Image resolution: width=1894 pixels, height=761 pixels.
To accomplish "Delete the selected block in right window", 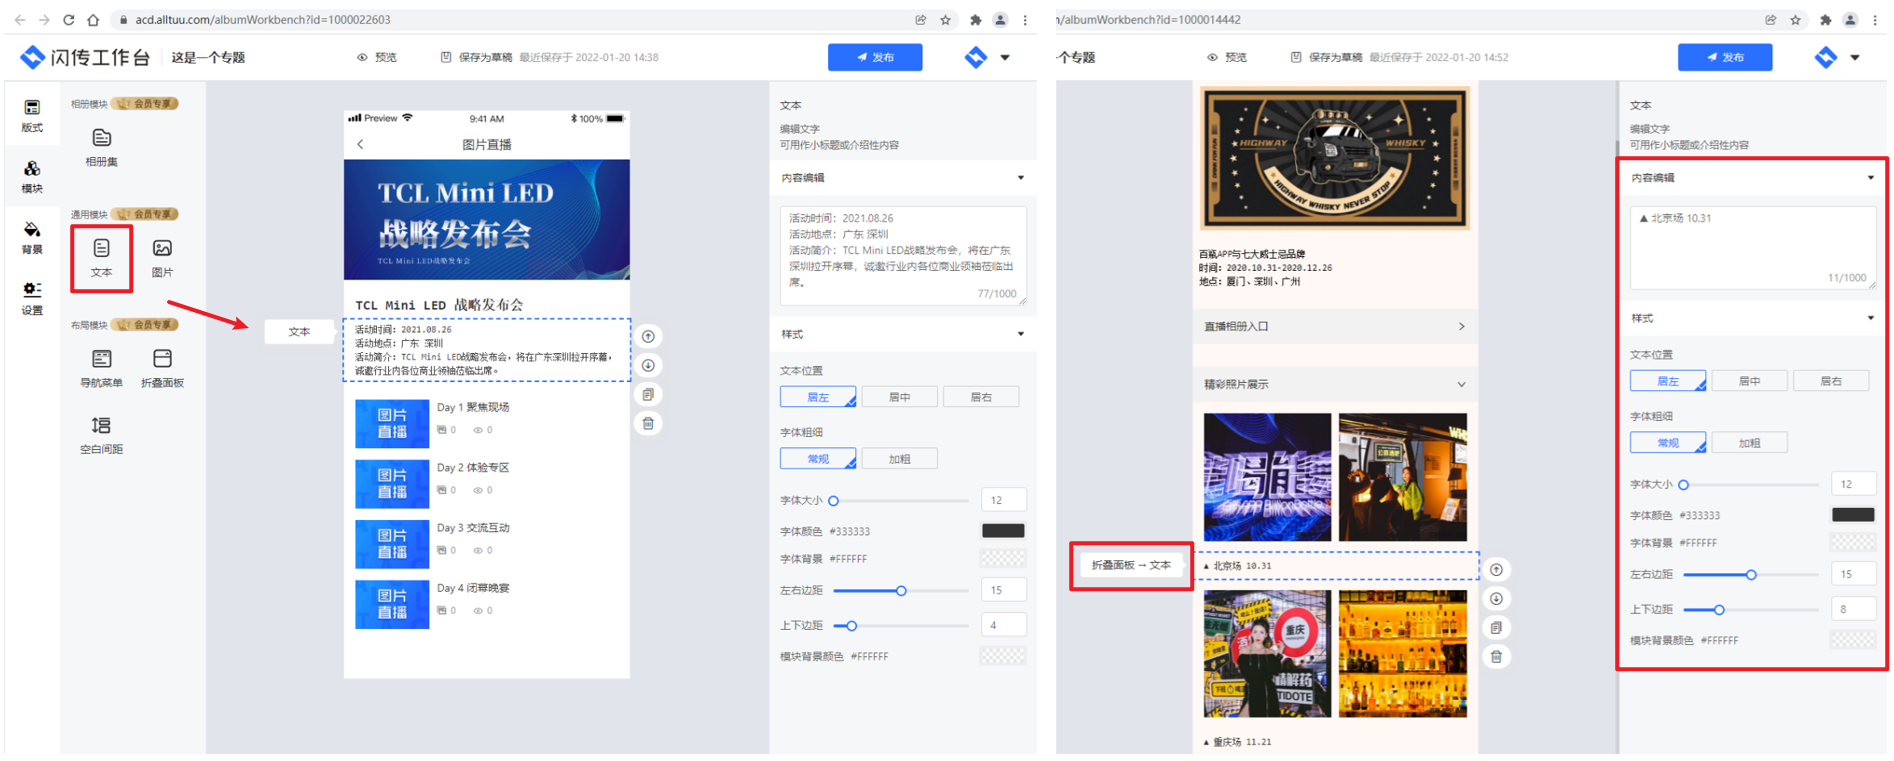I will [1496, 656].
